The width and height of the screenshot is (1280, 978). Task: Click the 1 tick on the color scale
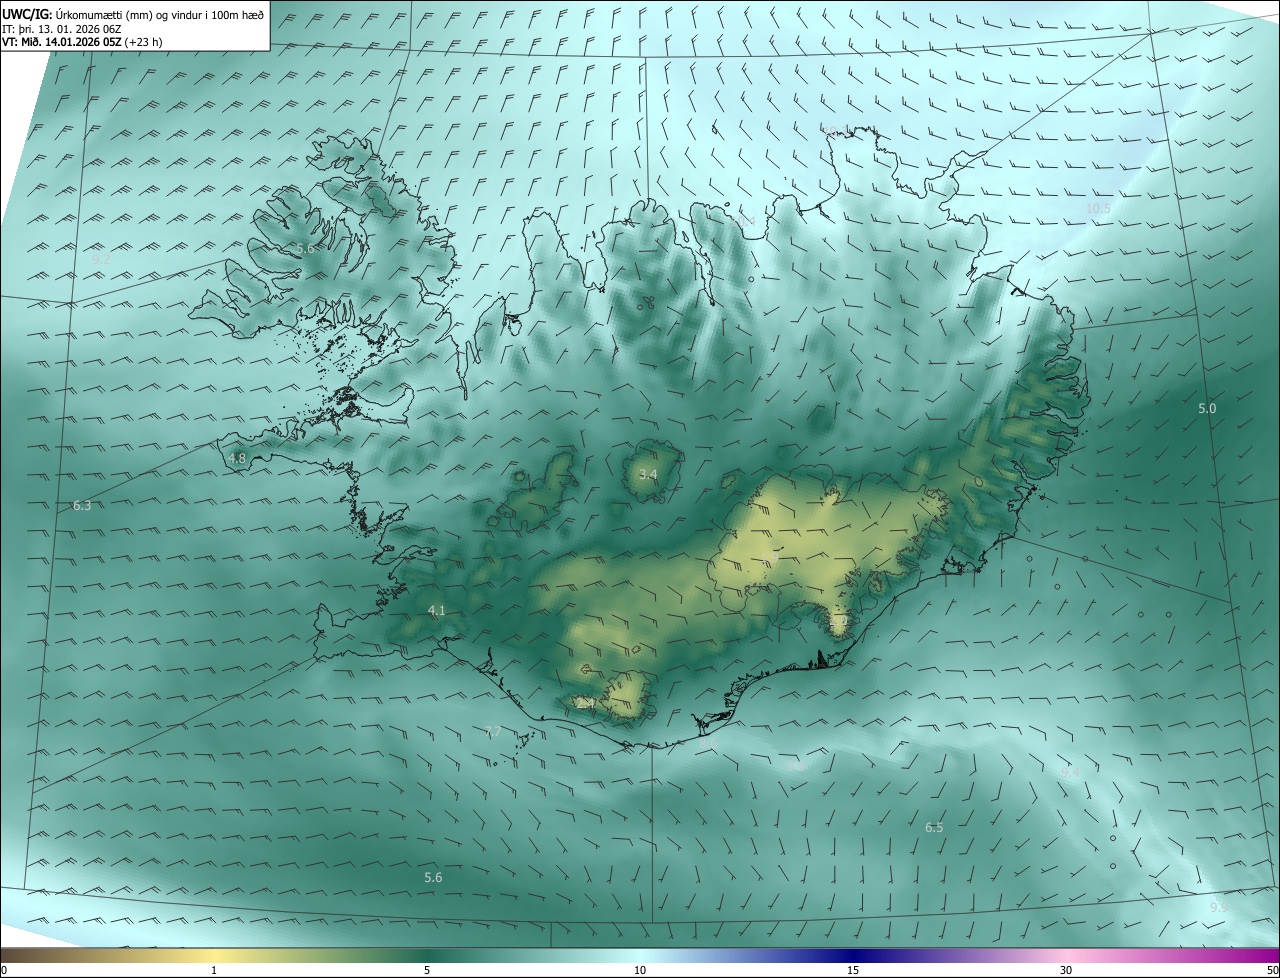click(214, 971)
